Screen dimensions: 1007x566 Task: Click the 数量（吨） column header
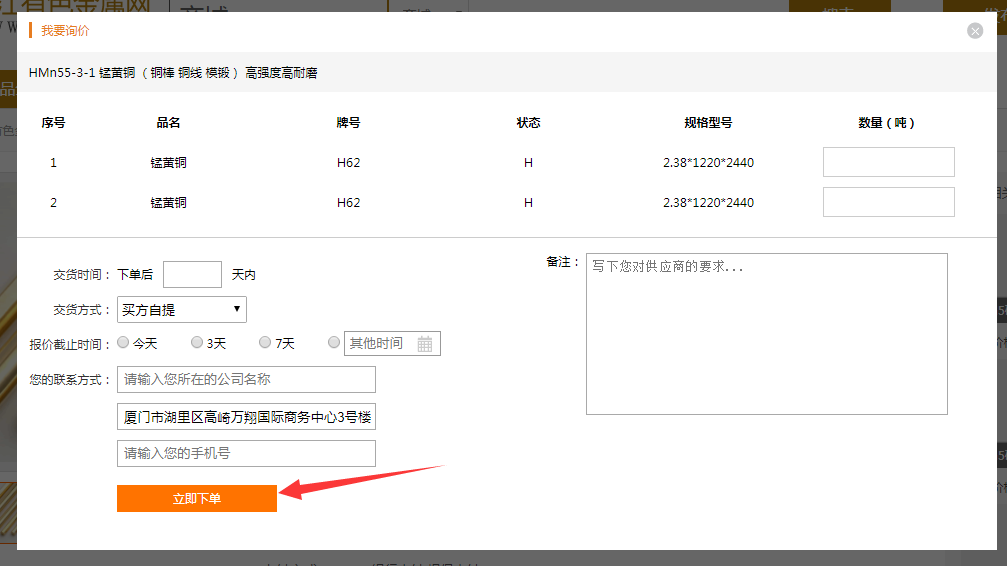pos(886,123)
